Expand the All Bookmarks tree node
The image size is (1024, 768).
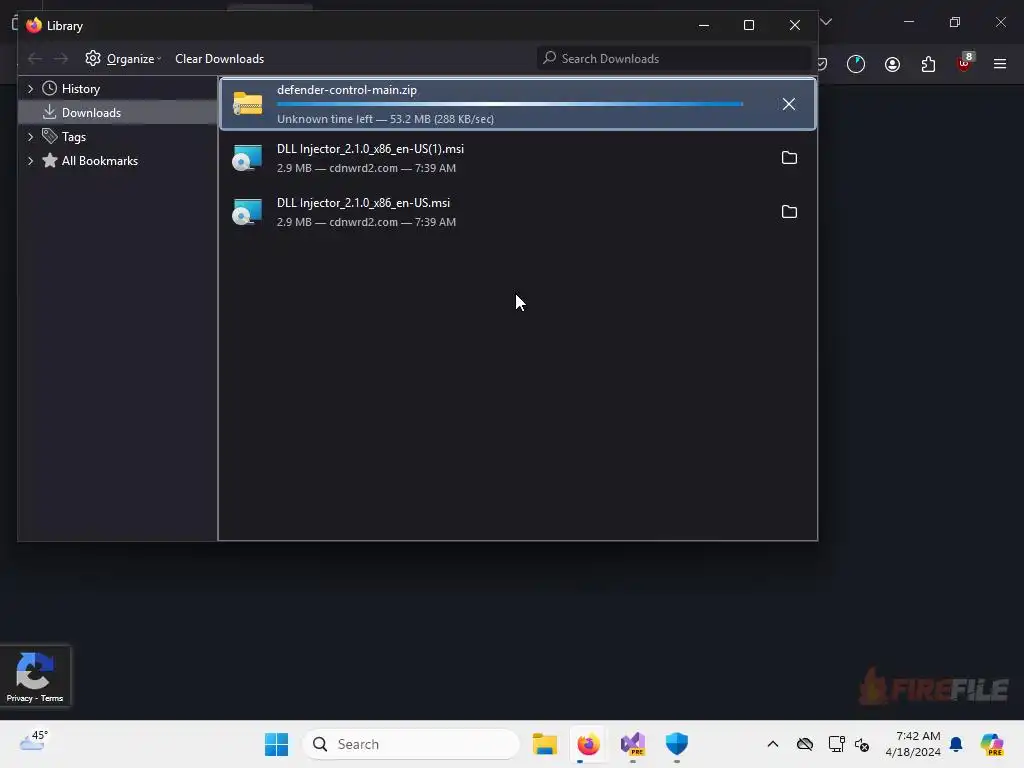coord(30,161)
